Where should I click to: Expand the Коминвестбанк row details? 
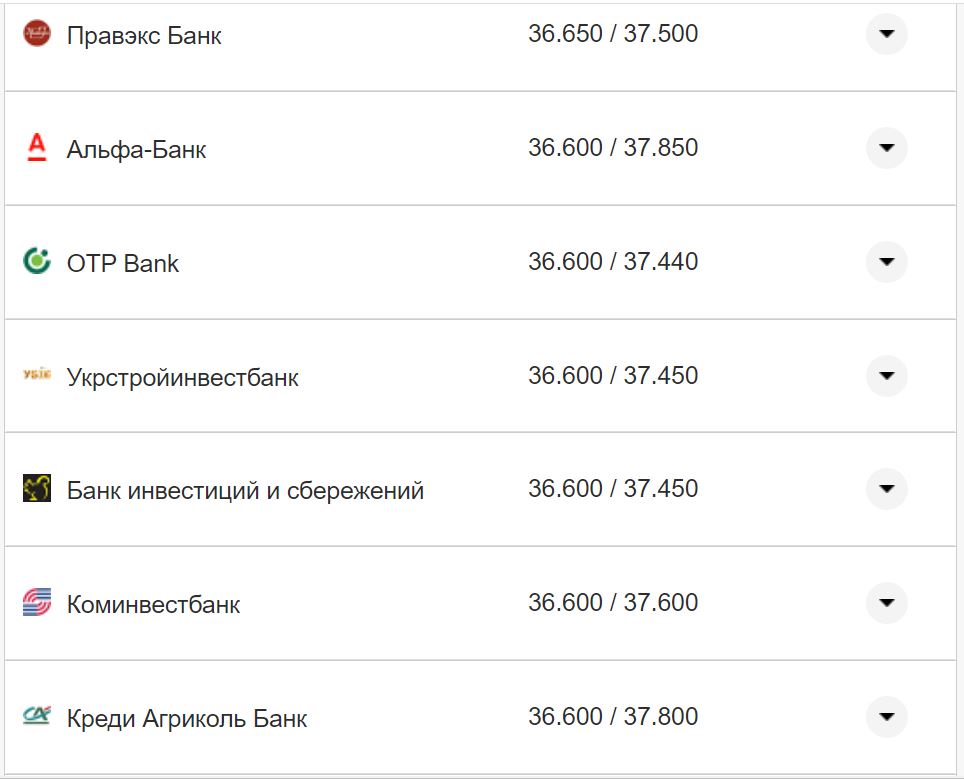[x=886, y=603]
